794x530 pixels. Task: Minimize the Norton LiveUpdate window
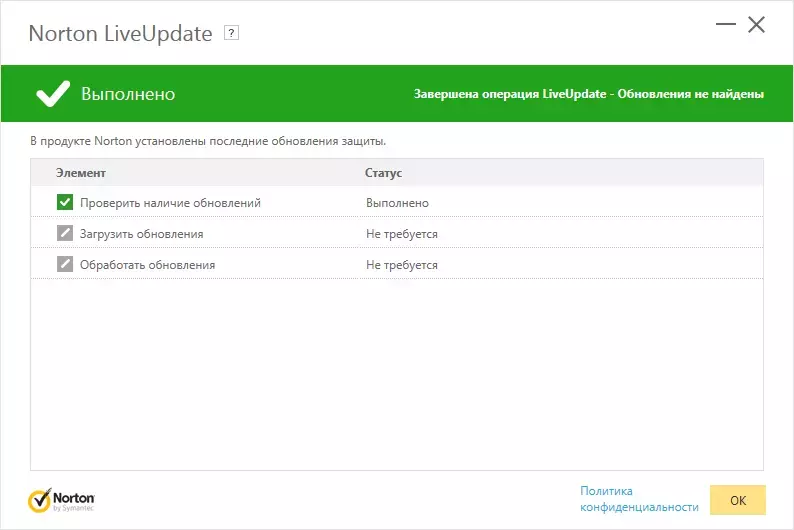725,24
